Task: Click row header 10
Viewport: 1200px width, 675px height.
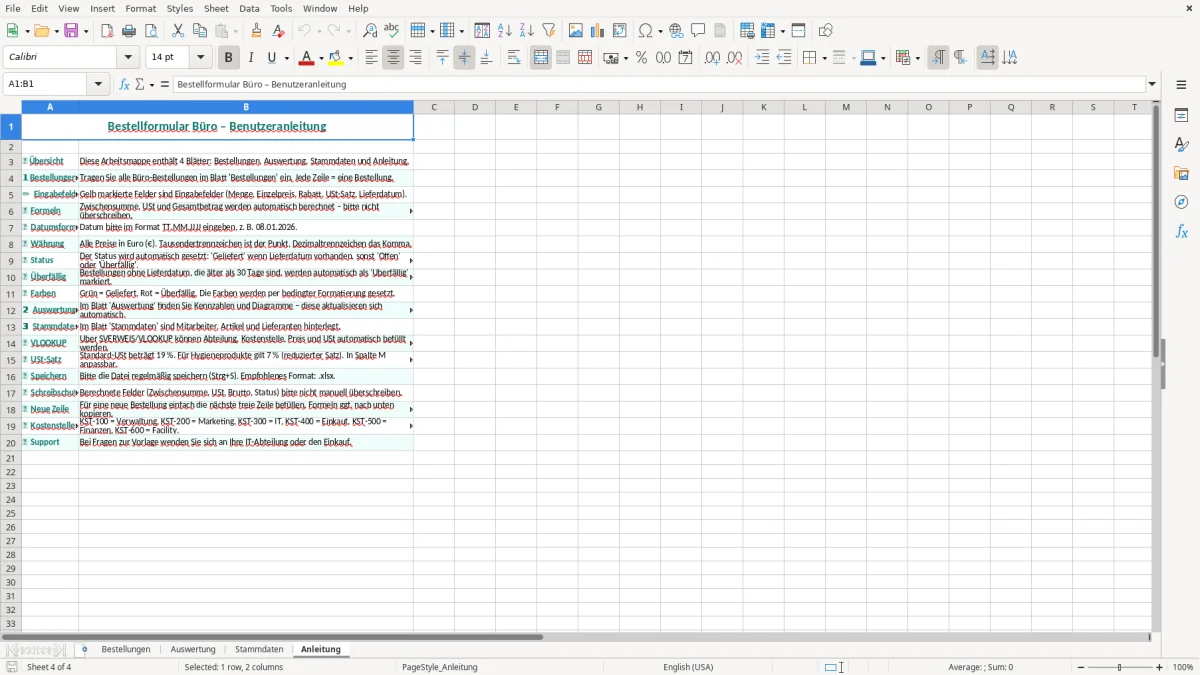Action: coord(11,277)
